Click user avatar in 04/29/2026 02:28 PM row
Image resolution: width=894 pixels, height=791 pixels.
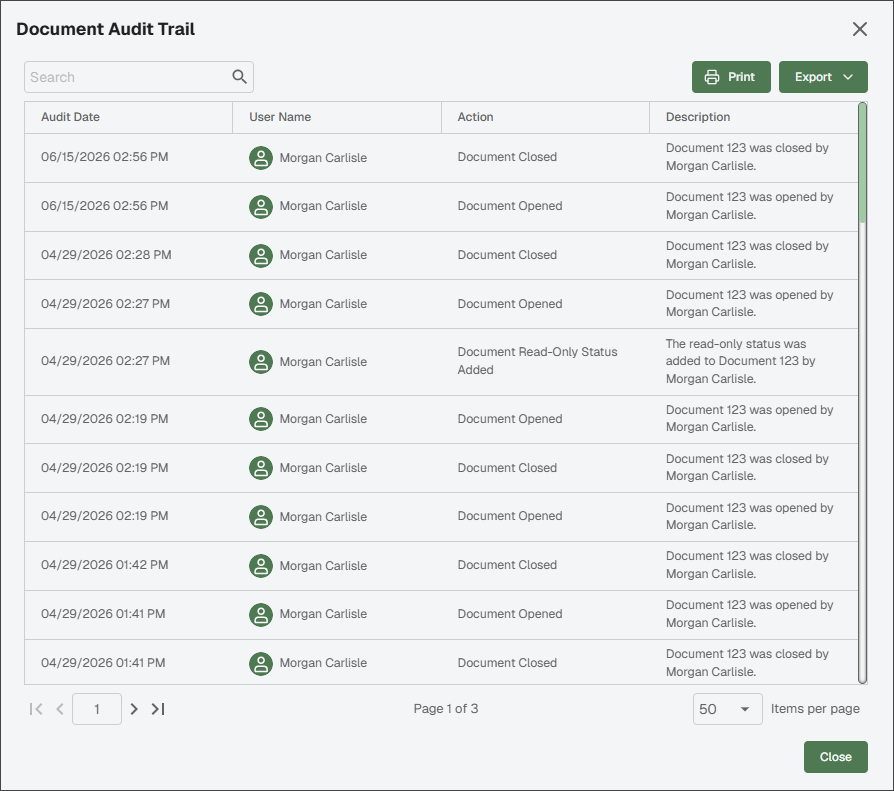click(x=261, y=255)
